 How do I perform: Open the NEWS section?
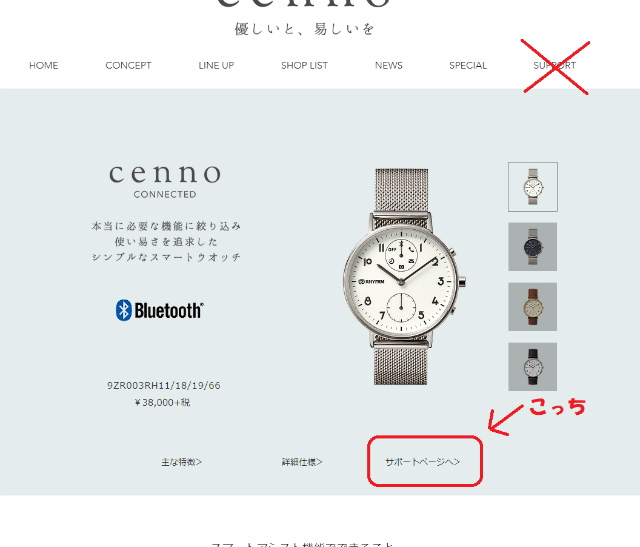tap(389, 65)
